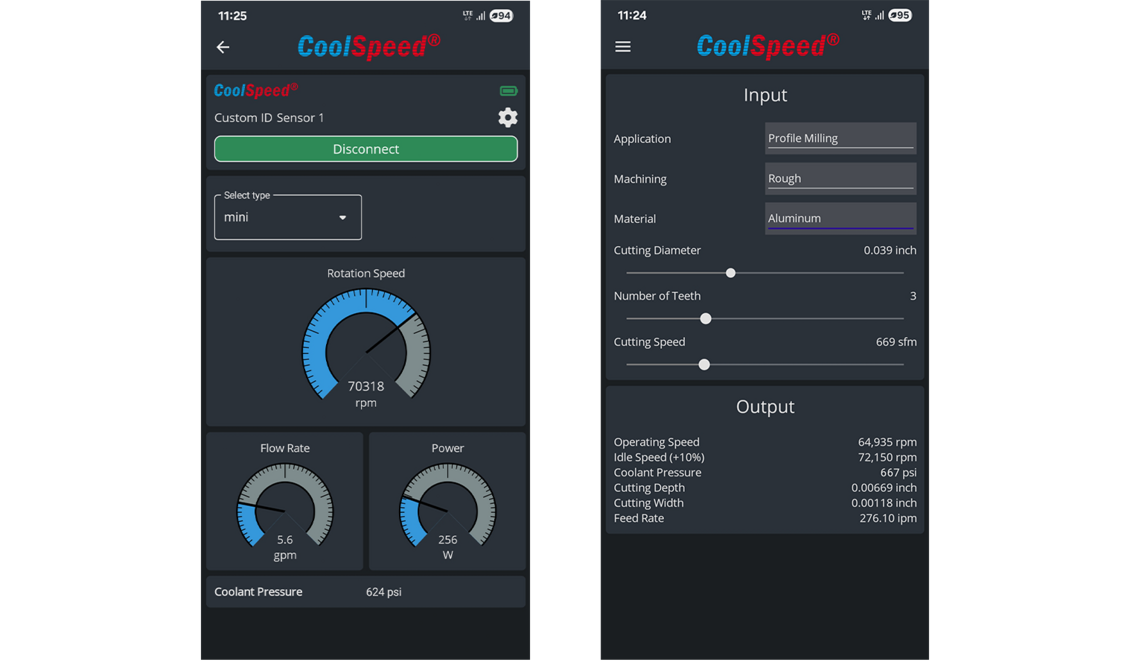This screenshot has height=665, width=1130.
Task: Tap the battery status in right status bar
Action: coord(899,16)
